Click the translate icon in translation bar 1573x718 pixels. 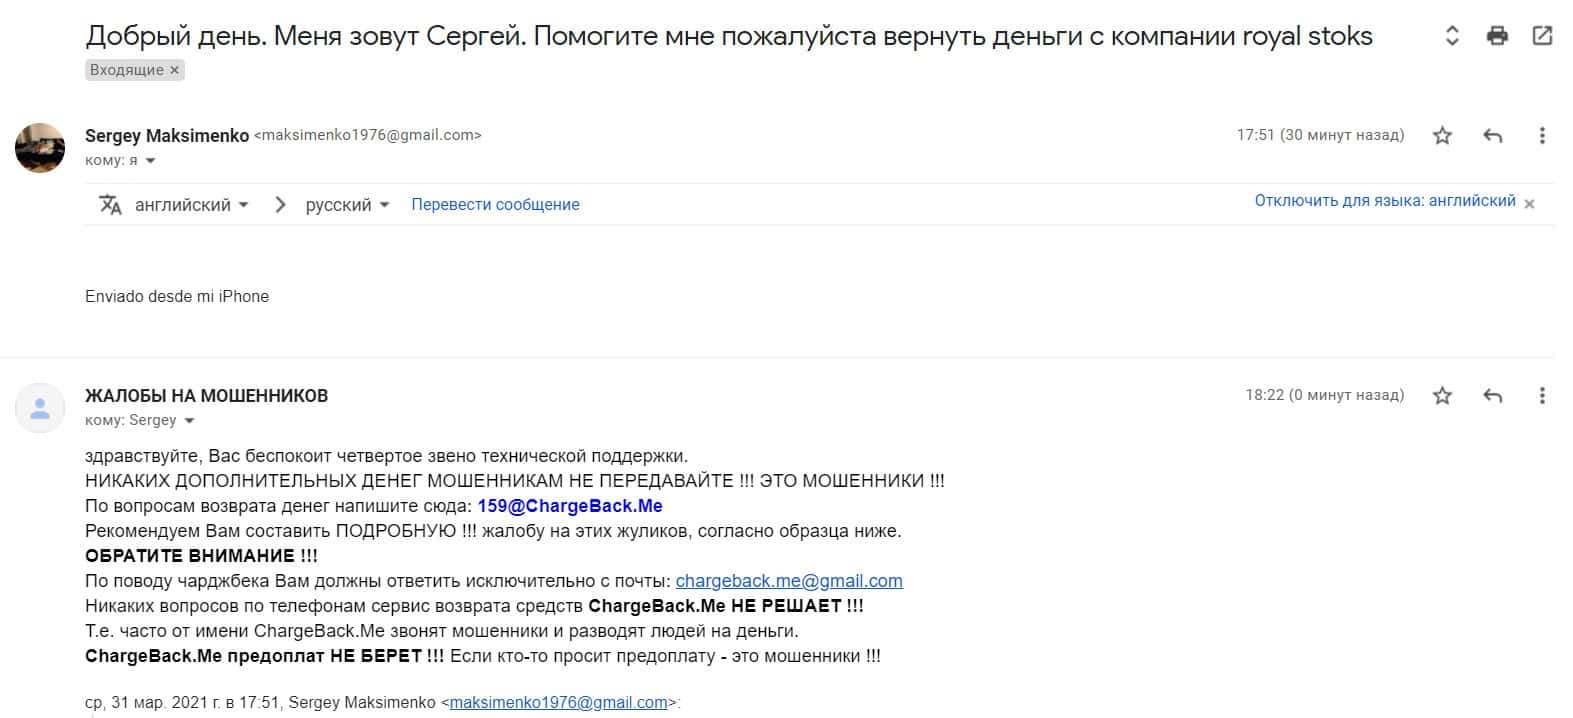coord(110,205)
